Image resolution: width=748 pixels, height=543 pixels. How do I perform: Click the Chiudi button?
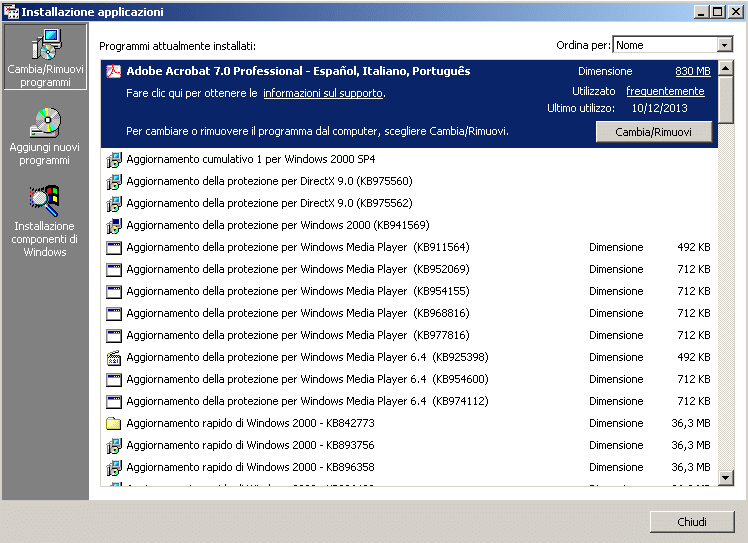click(692, 522)
